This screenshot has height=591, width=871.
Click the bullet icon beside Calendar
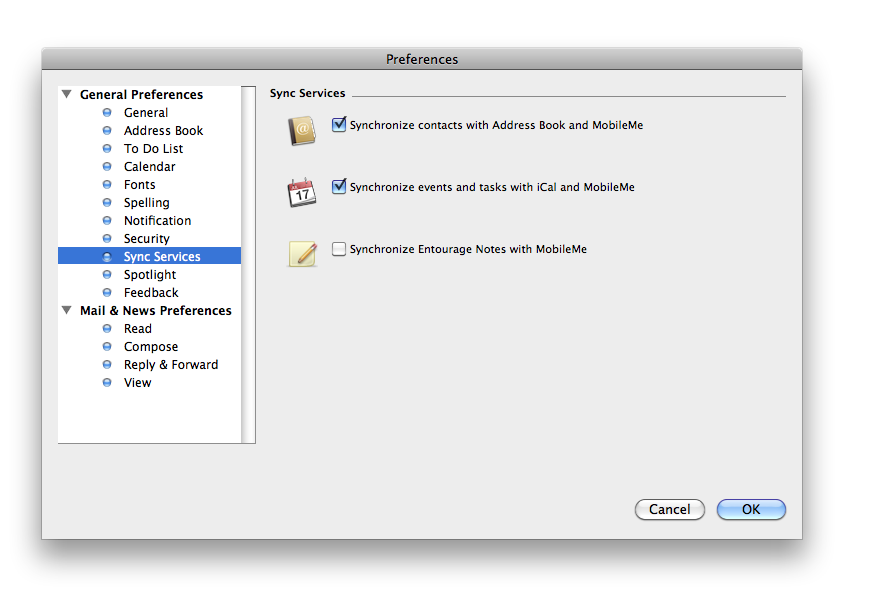pos(107,166)
